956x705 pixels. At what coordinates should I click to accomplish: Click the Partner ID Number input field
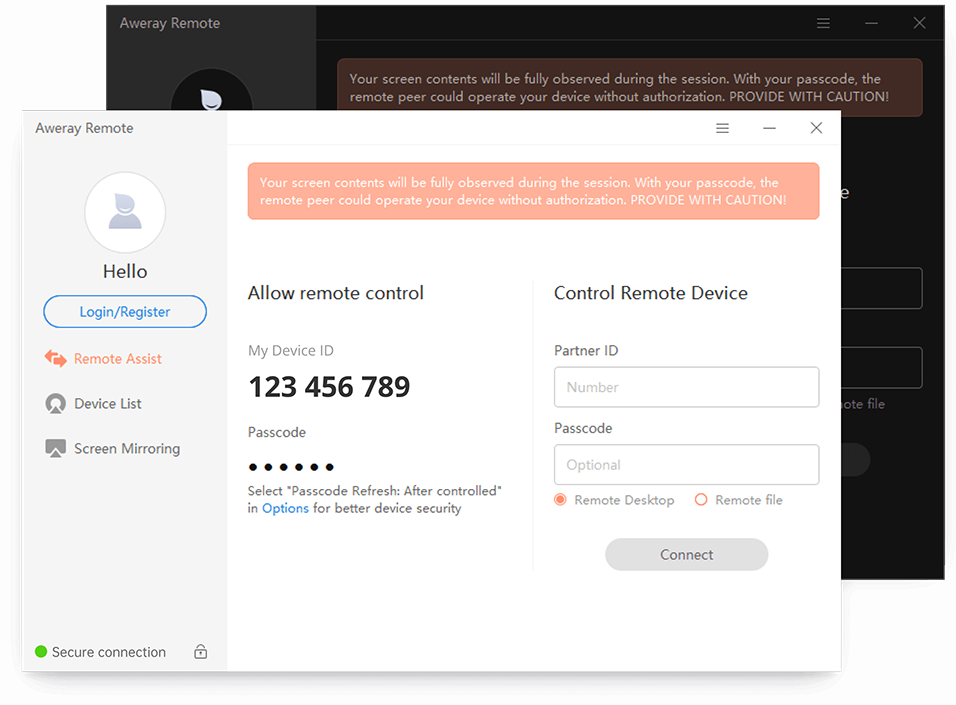pyautogui.click(x=687, y=387)
